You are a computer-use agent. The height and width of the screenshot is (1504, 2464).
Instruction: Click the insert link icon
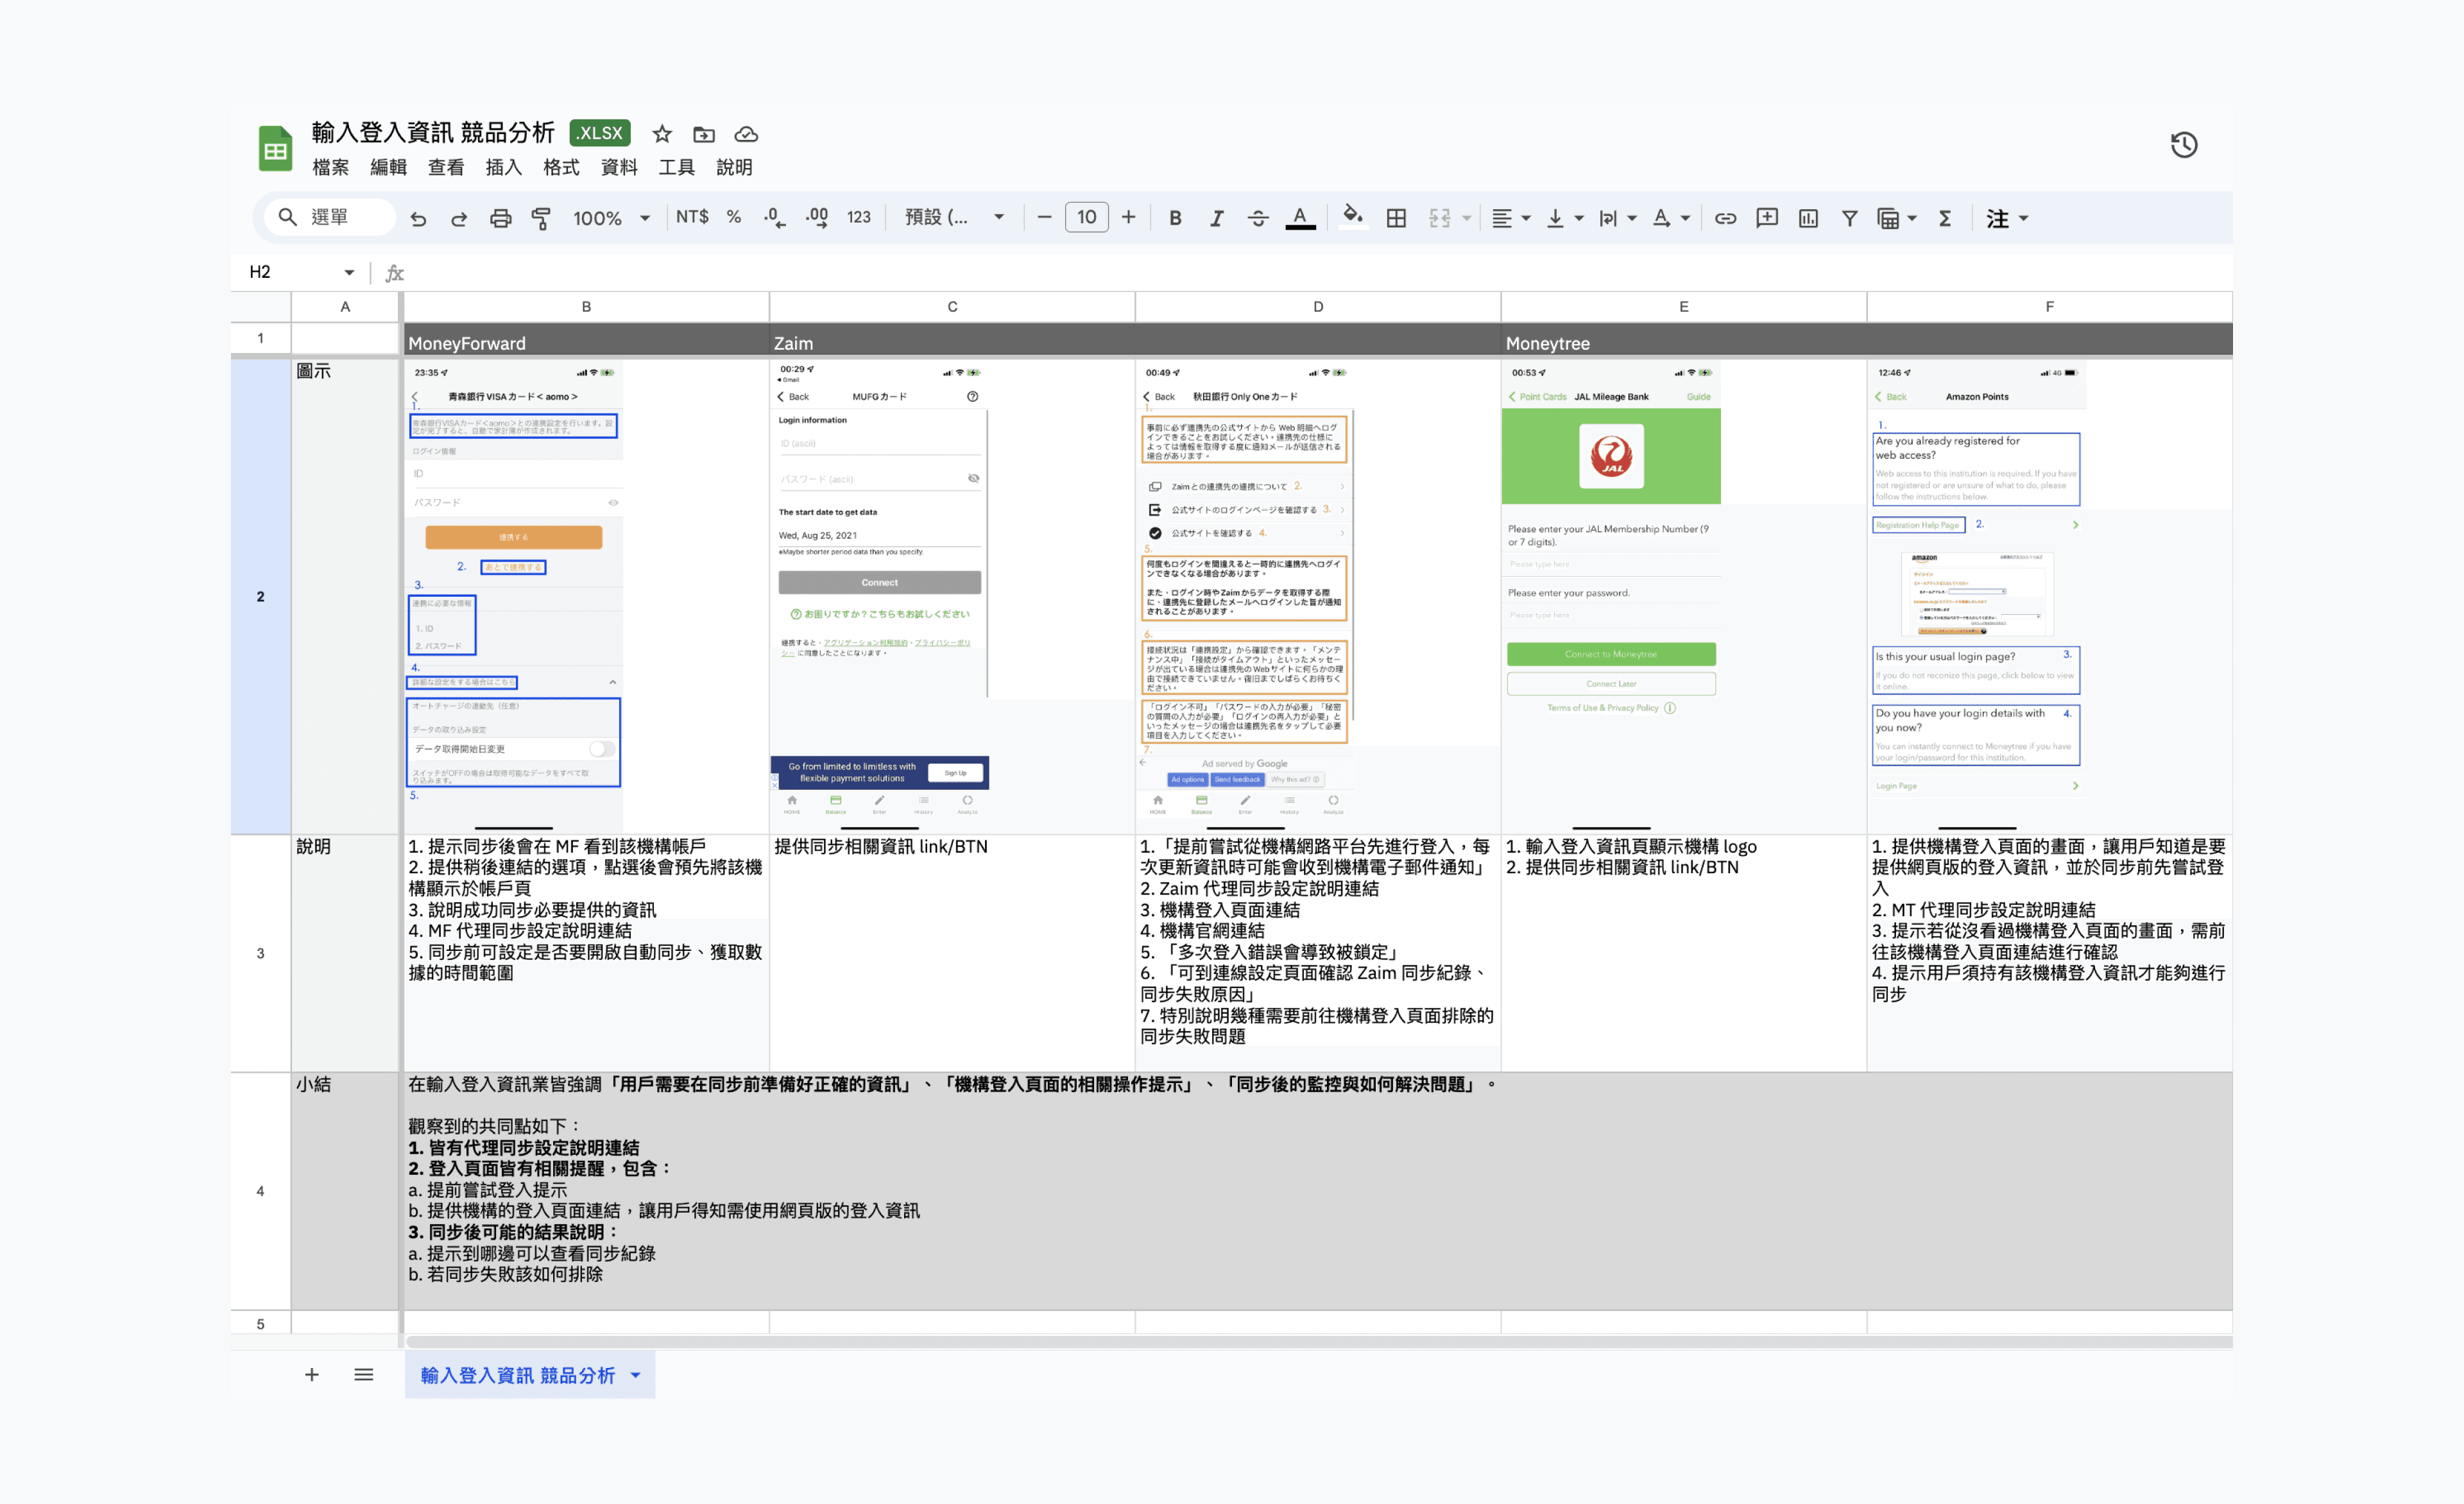click(1725, 218)
